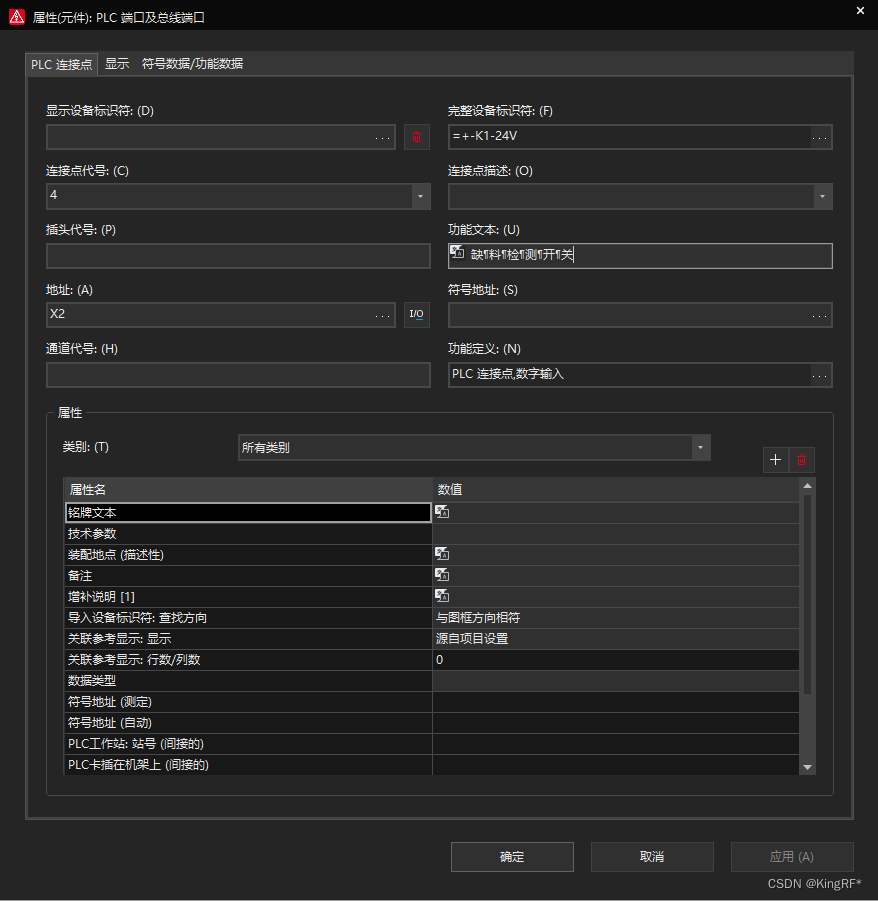Expand the 连接点描述 dropdown

[x=822, y=197]
